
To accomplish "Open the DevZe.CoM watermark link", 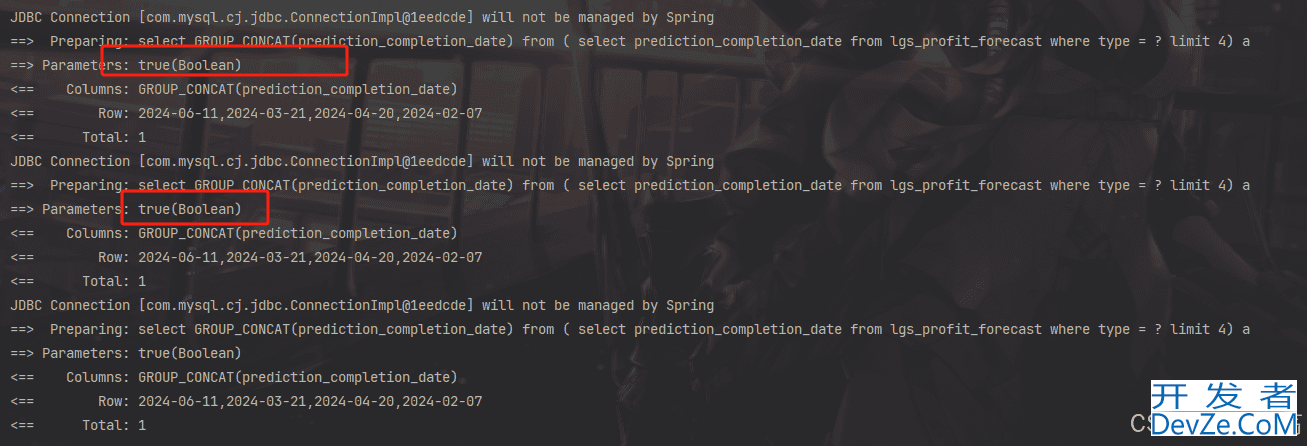I will 1226,425.
